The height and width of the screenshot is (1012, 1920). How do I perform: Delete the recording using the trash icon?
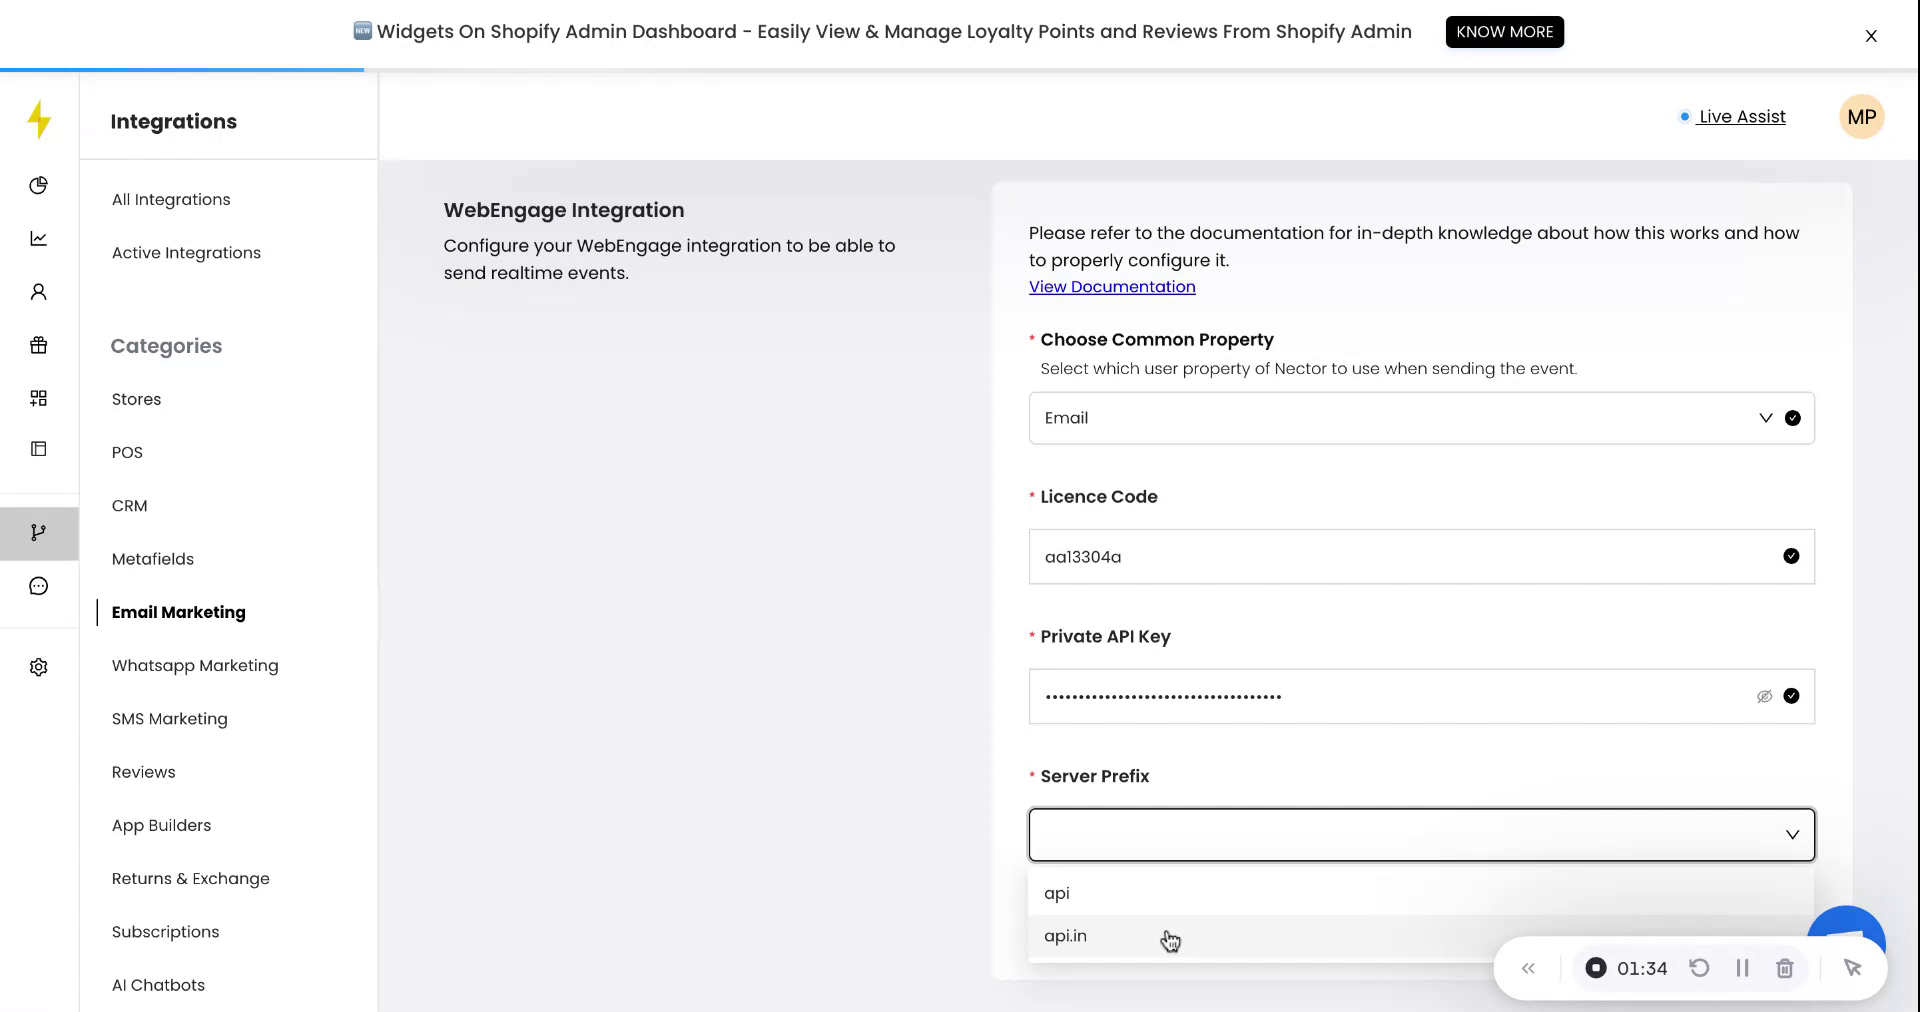tap(1786, 968)
